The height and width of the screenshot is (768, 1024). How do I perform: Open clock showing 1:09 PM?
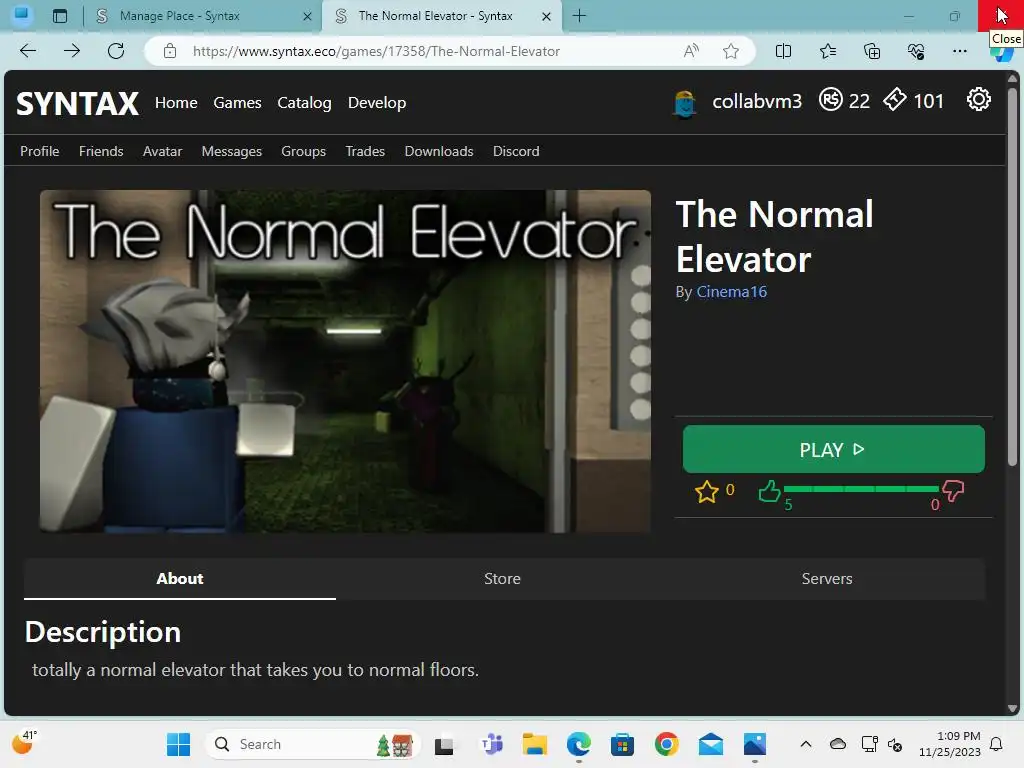tap(950, 744)
